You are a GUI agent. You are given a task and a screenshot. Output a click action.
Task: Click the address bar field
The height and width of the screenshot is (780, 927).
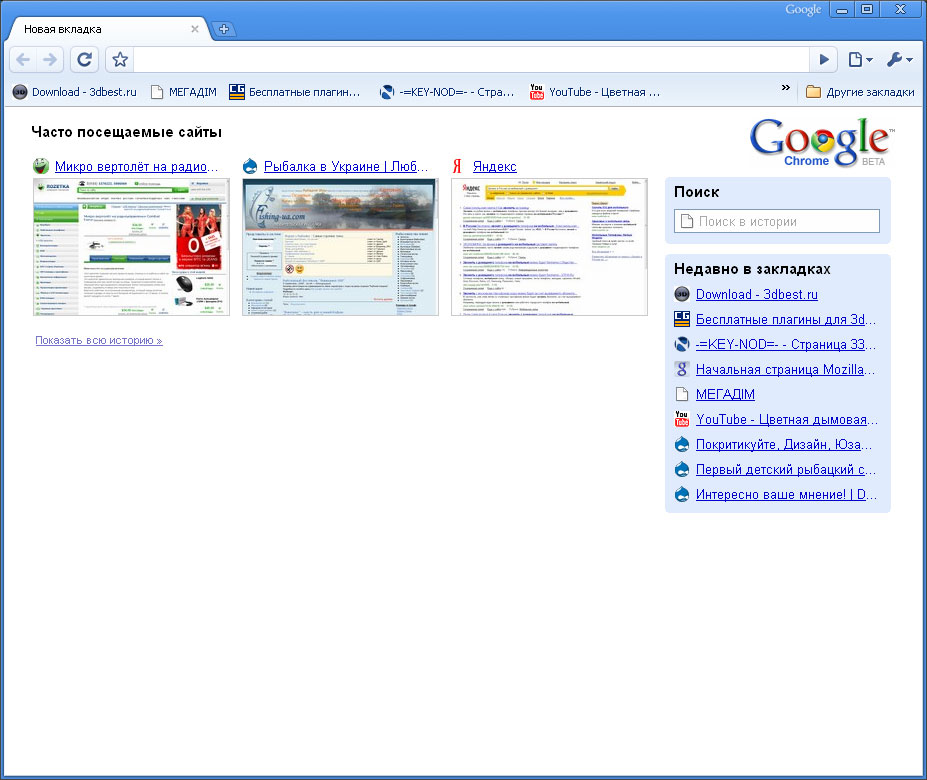(x=470, y=60)
